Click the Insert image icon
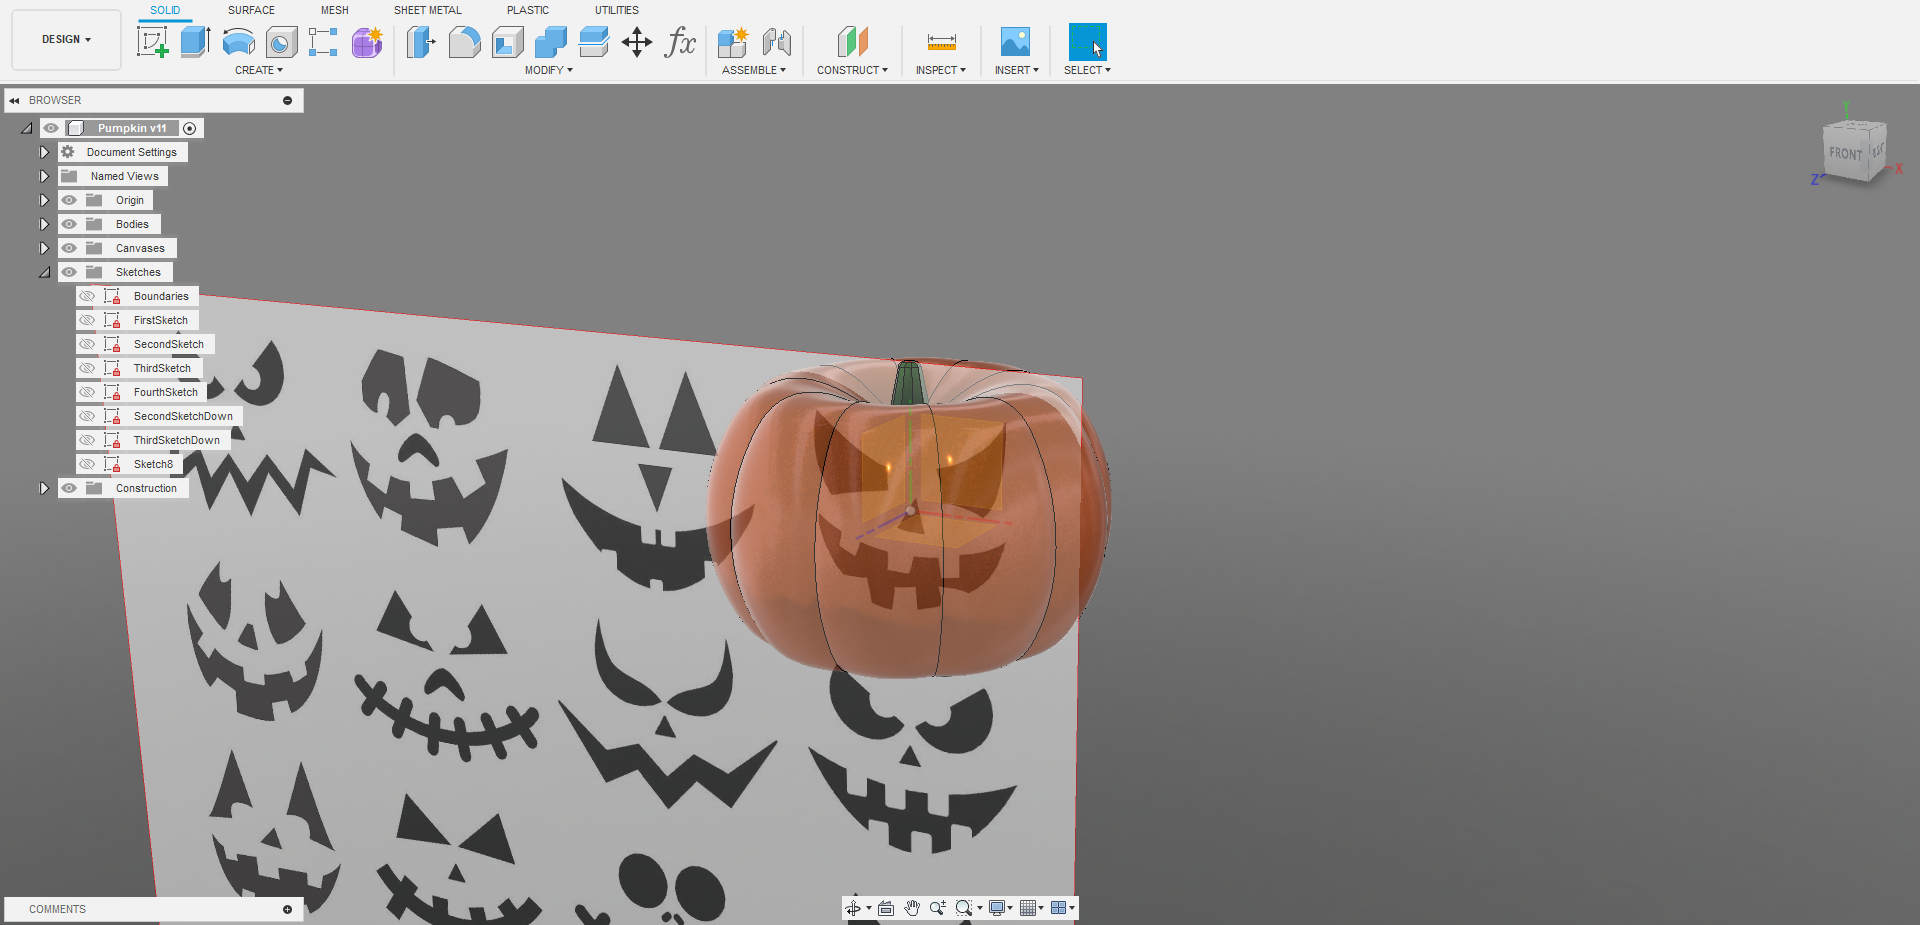 click(1015, 42)
